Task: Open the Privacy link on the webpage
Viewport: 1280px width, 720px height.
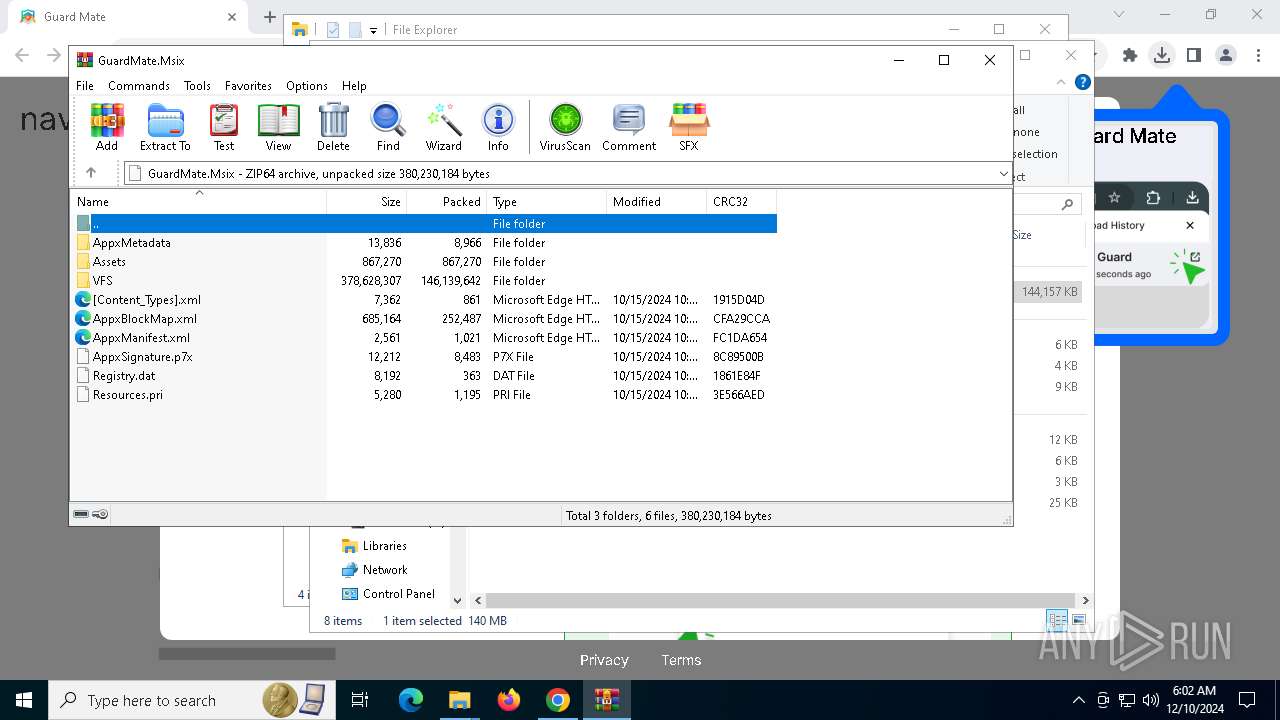Action: point(604,660)
